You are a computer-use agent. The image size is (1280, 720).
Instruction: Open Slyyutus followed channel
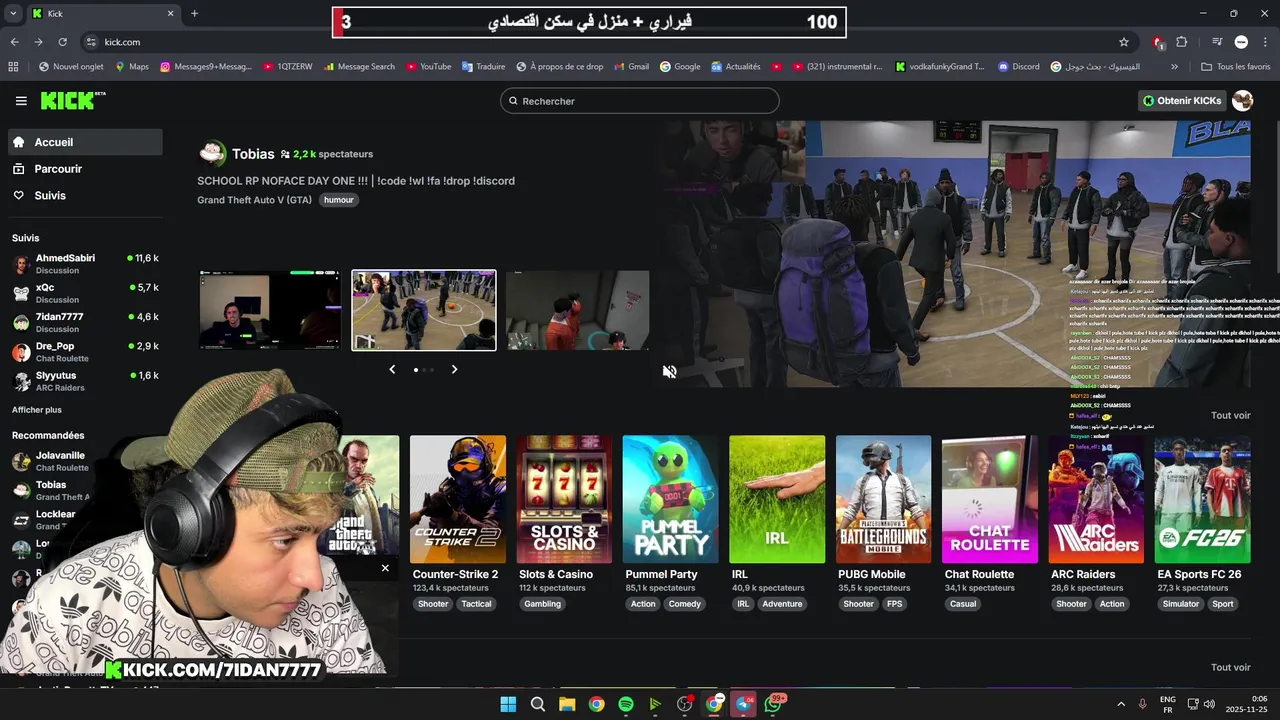pos(86,381)
